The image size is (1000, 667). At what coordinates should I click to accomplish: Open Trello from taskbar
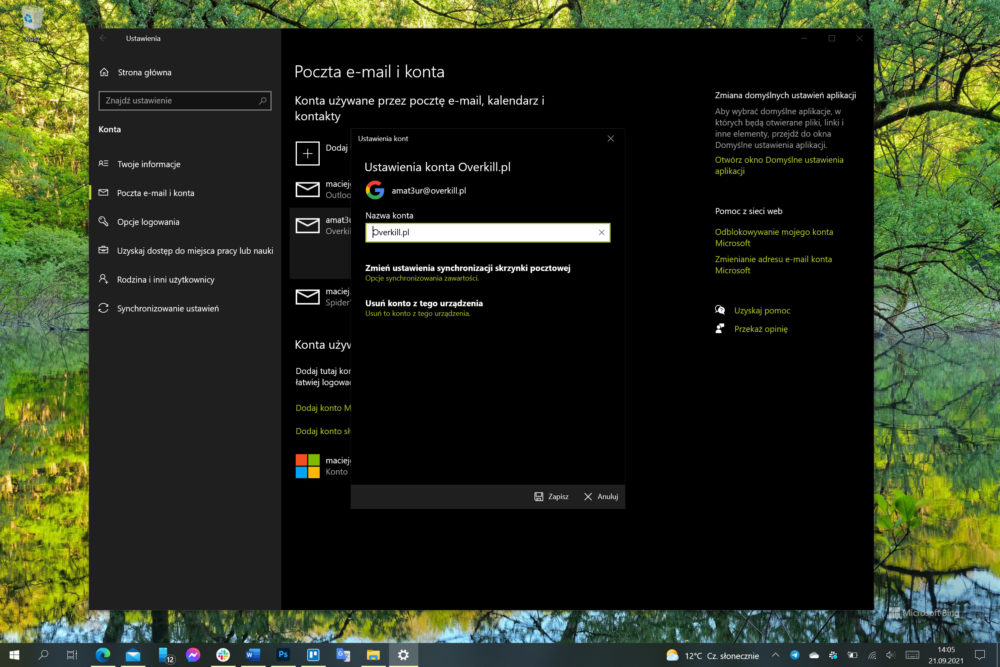click(x=312, y=655)
